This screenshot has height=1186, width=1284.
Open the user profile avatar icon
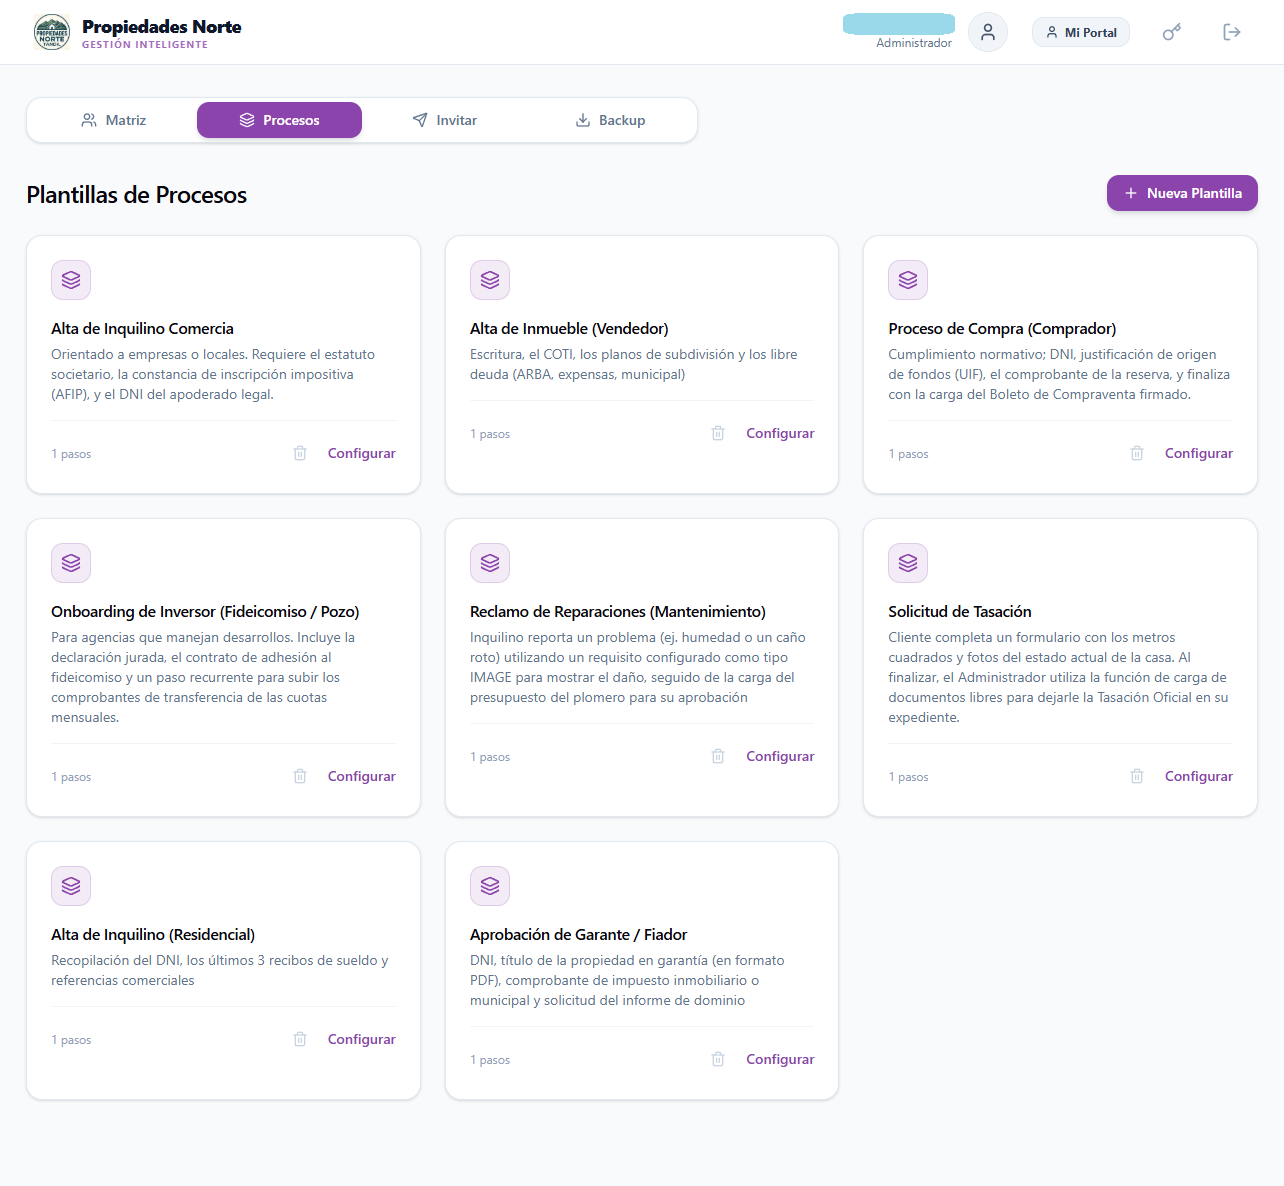pyautogui.click(x=988, y=32)
